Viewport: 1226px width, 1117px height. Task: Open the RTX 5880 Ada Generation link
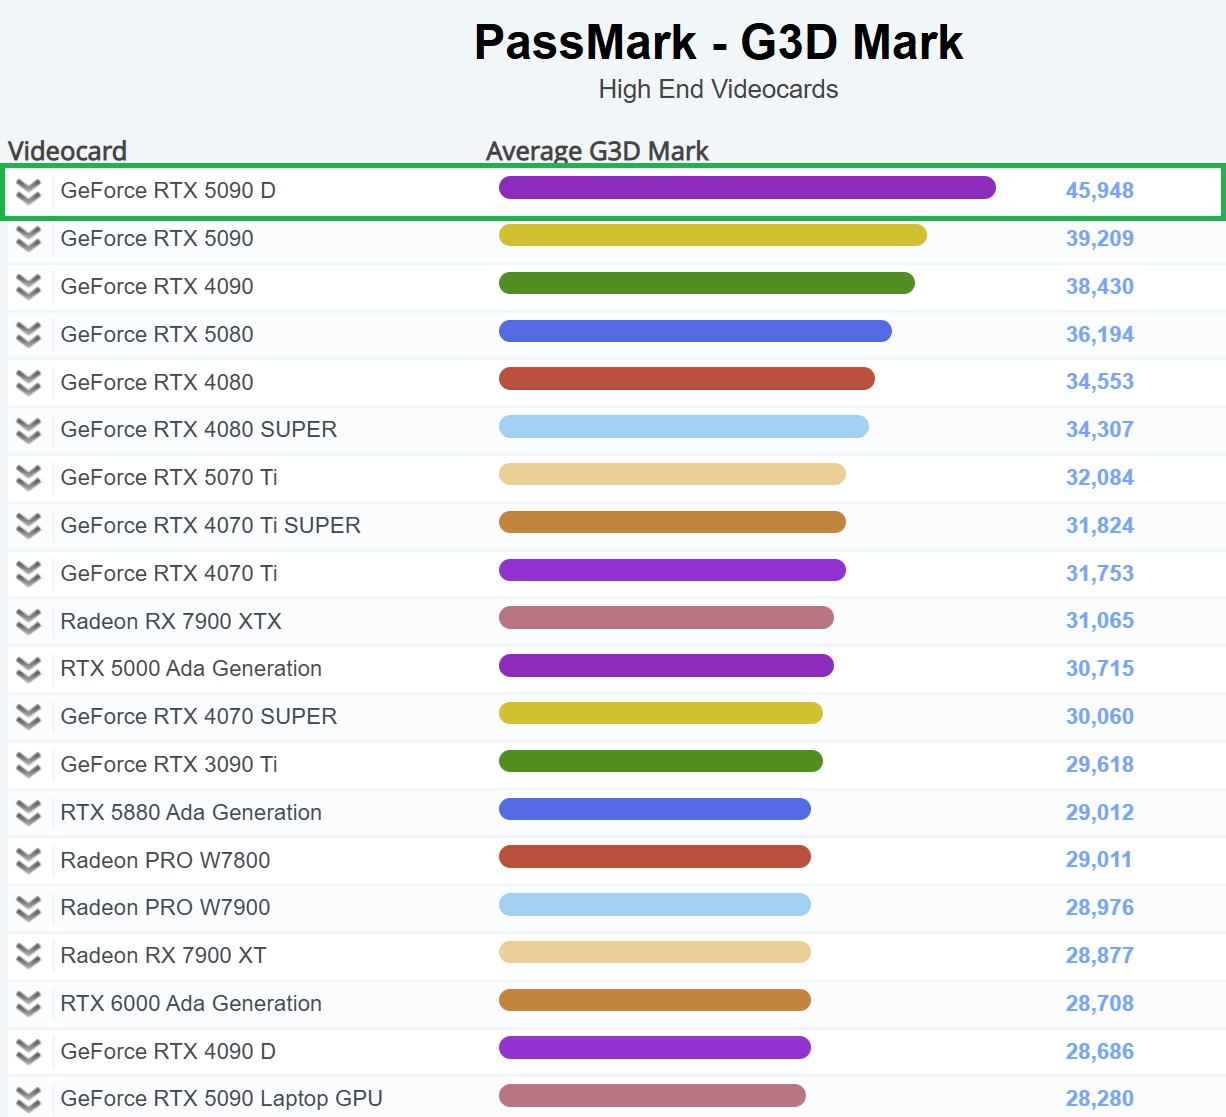(x=191, y=812)
